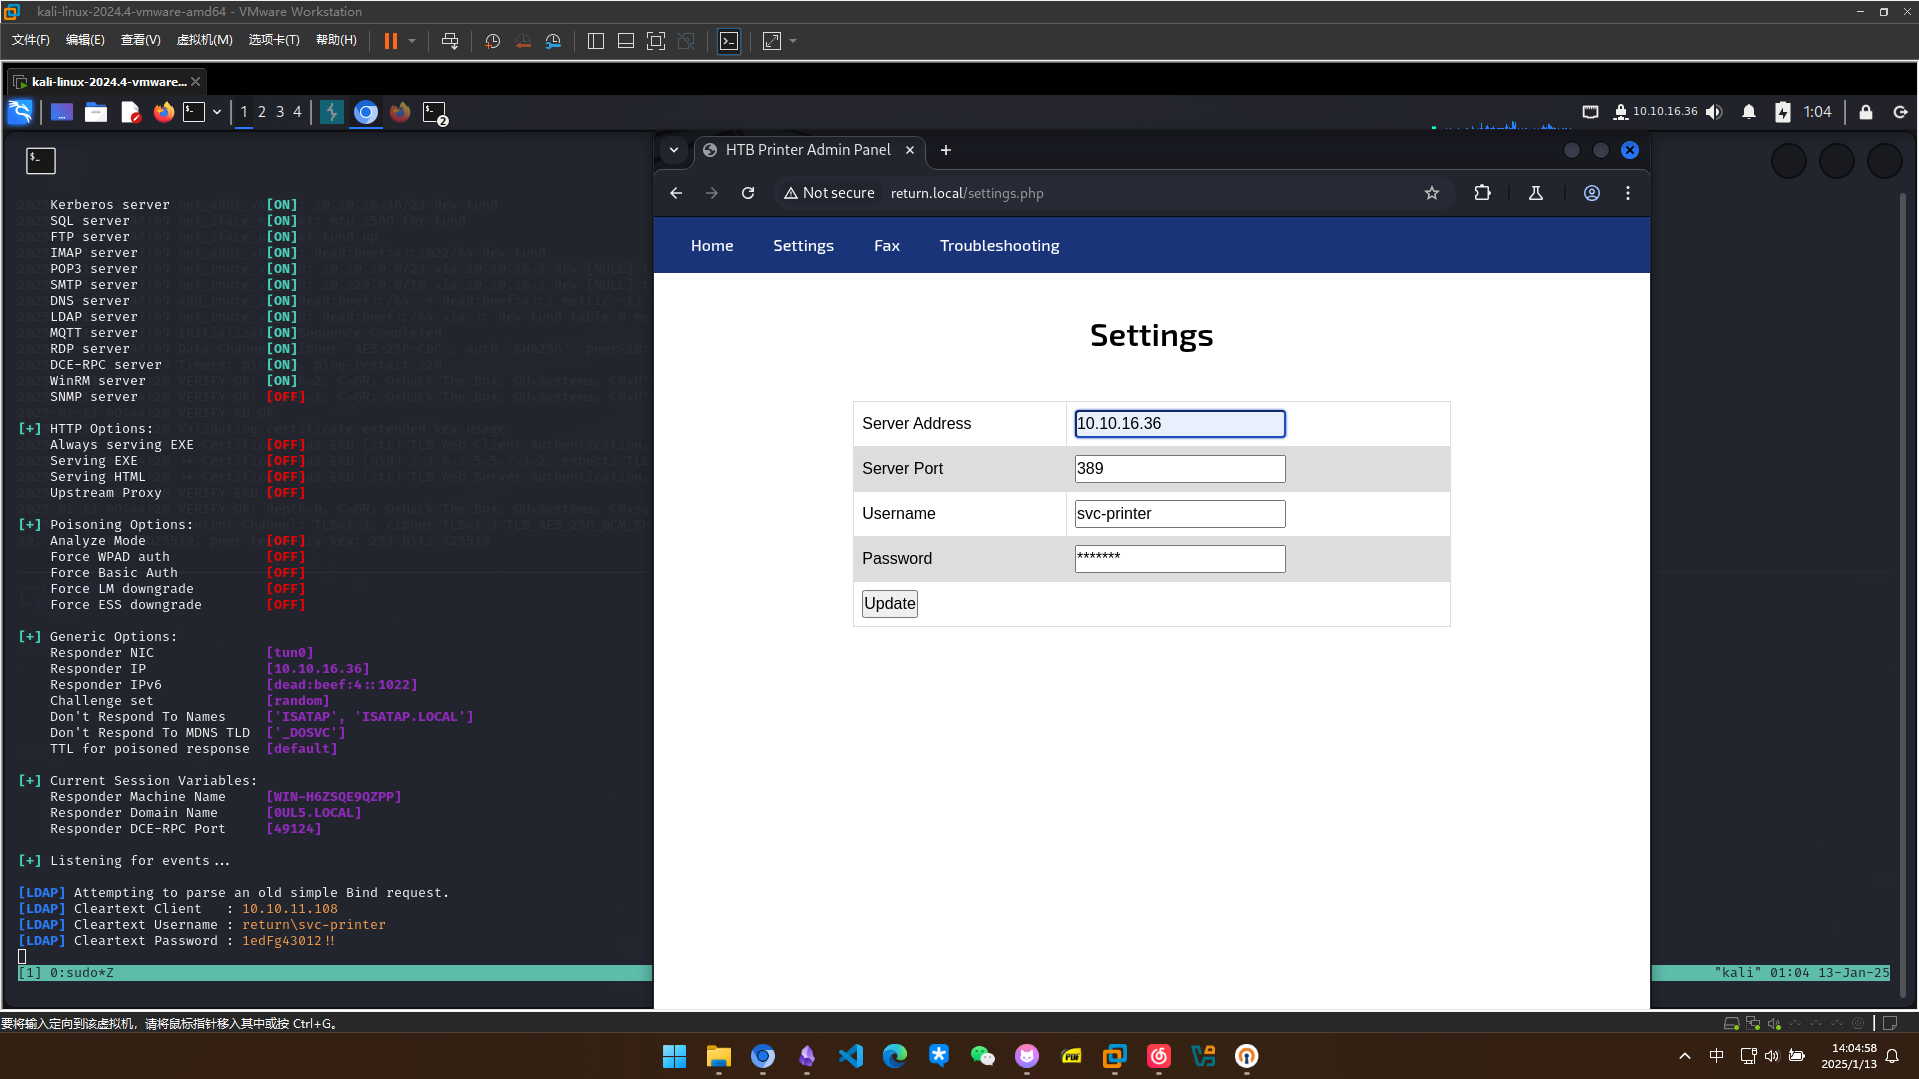
Task: Open the 虚拟机(M) menu
Action: click(204, 40)
